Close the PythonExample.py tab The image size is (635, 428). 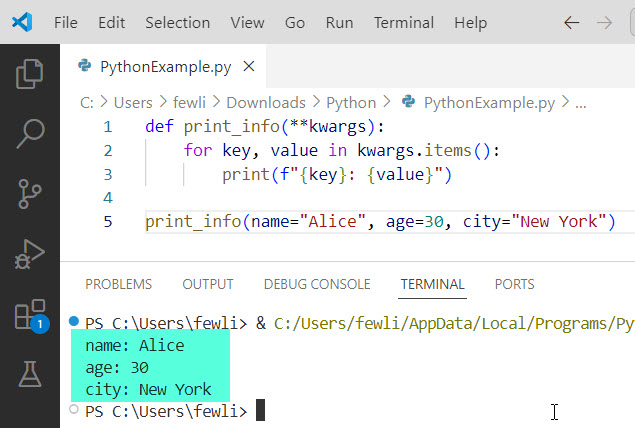249,66
